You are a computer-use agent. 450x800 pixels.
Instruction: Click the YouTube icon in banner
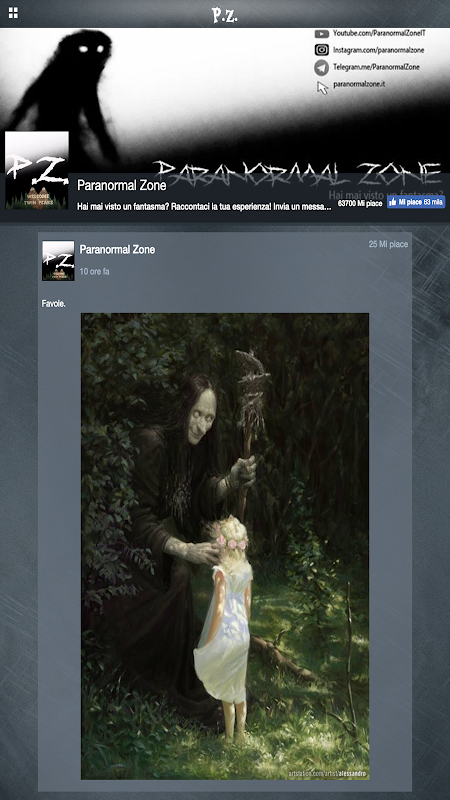321,34
